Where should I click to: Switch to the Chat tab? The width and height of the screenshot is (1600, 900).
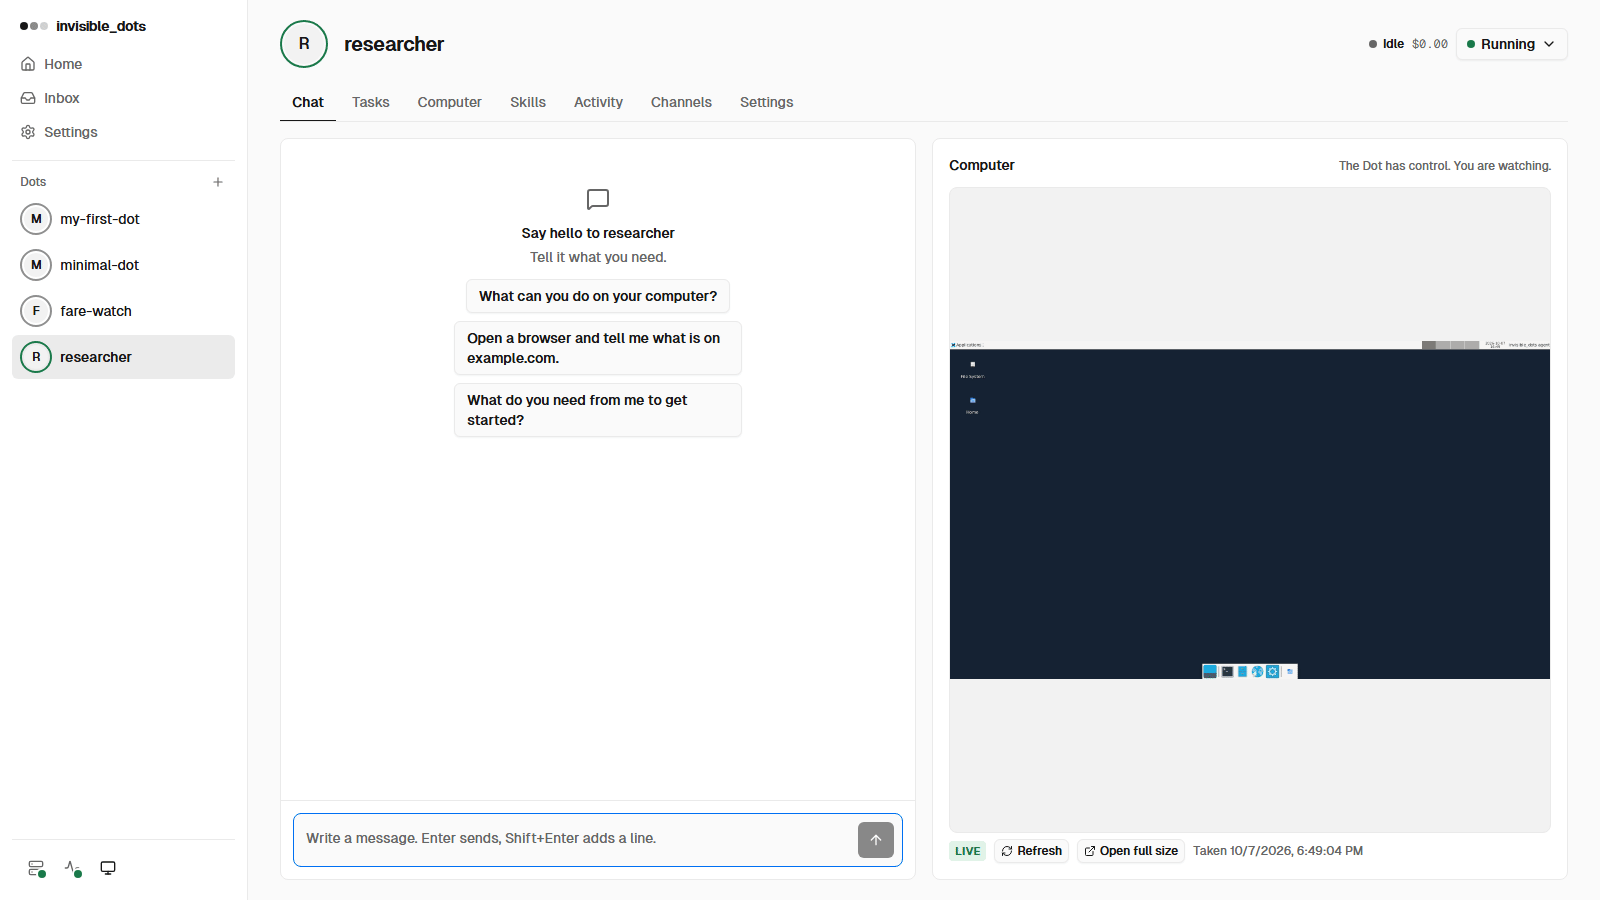coord(308,102)
